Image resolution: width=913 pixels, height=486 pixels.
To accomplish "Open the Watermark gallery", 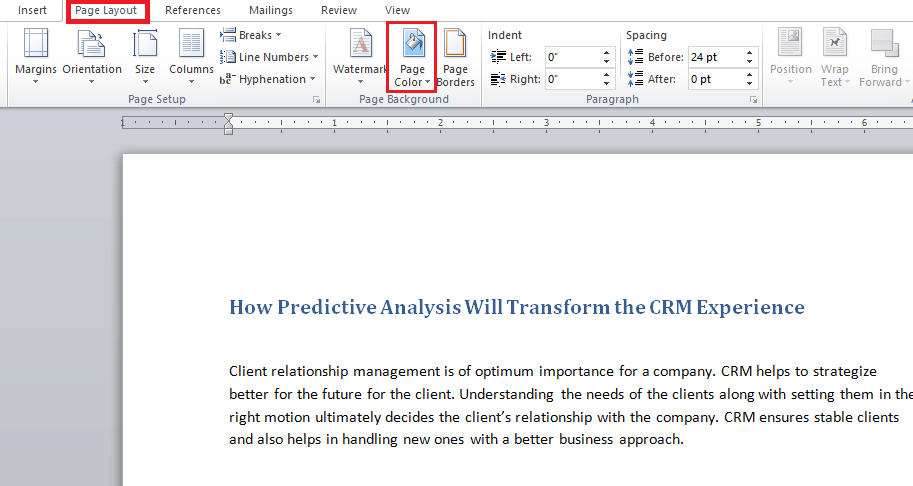I will pos(360,56).
